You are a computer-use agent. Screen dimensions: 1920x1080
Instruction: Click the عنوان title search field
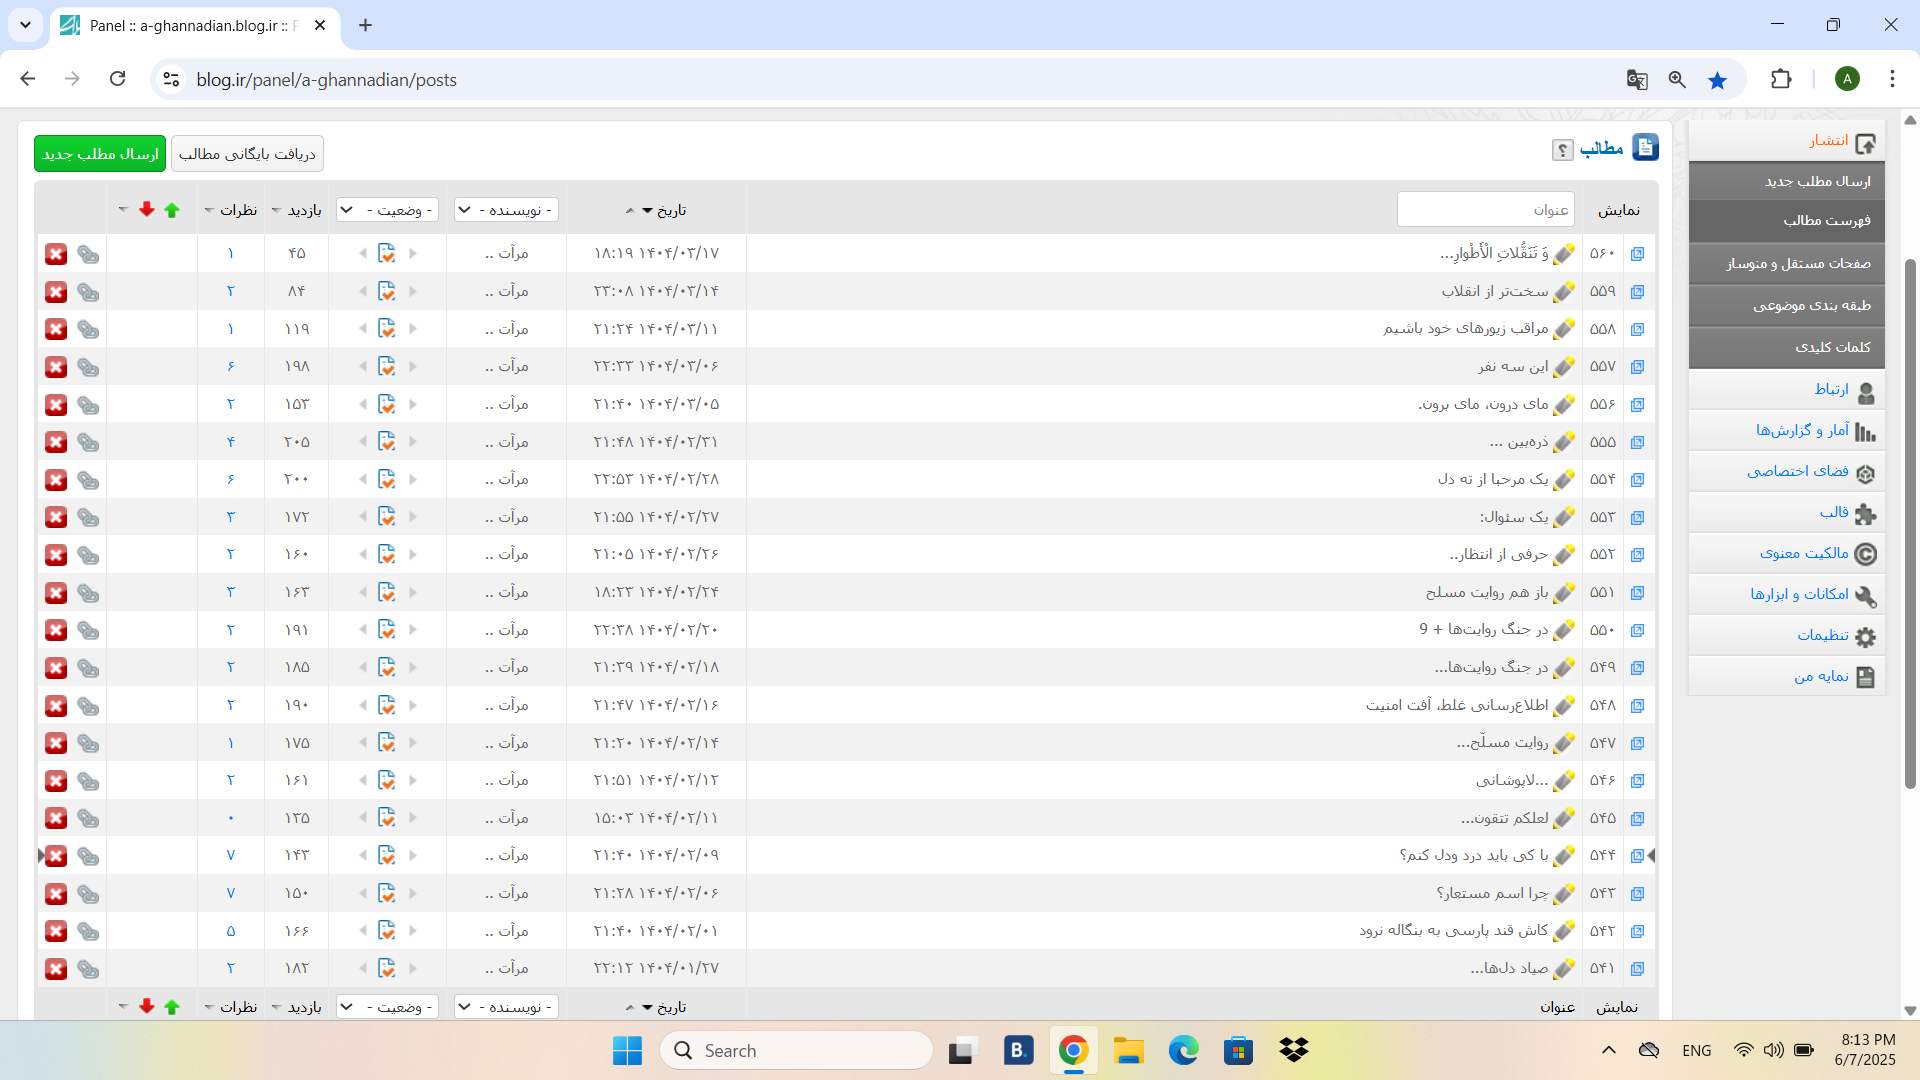click(x=1485, y=210)
